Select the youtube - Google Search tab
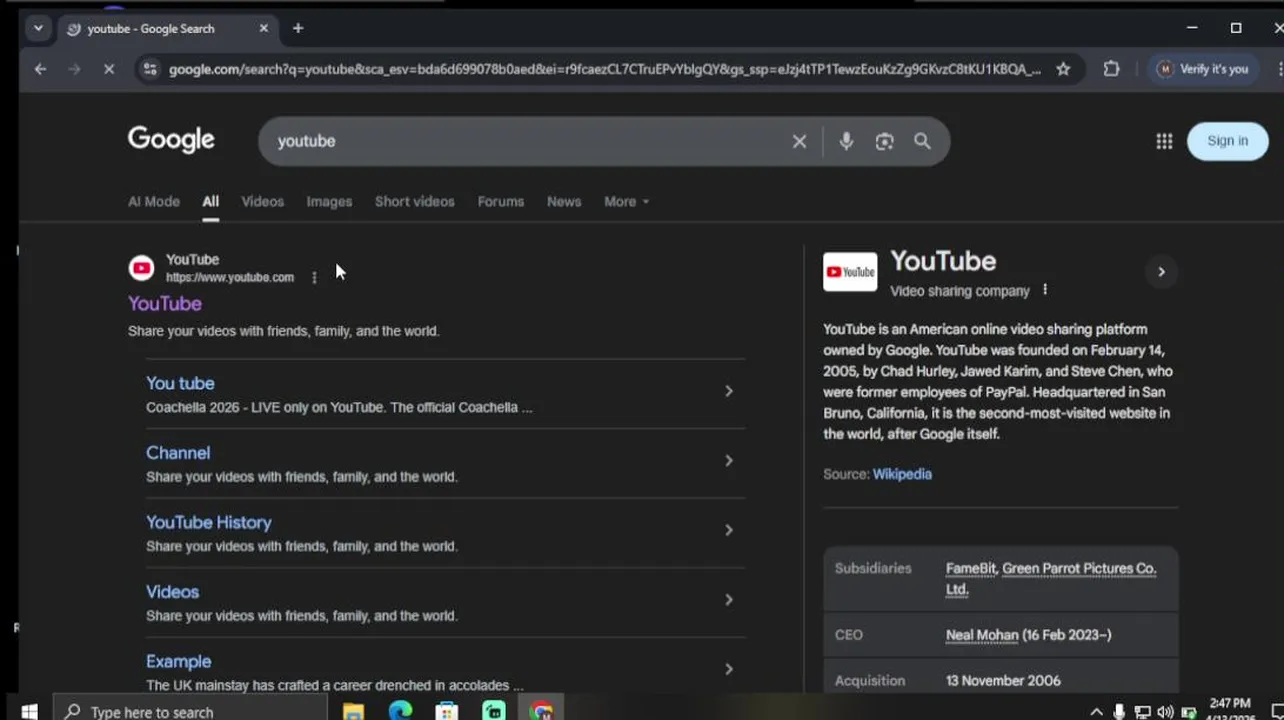Image resolution: width=1284 pixels, height=720 pixels. click(x=167, y=28)
